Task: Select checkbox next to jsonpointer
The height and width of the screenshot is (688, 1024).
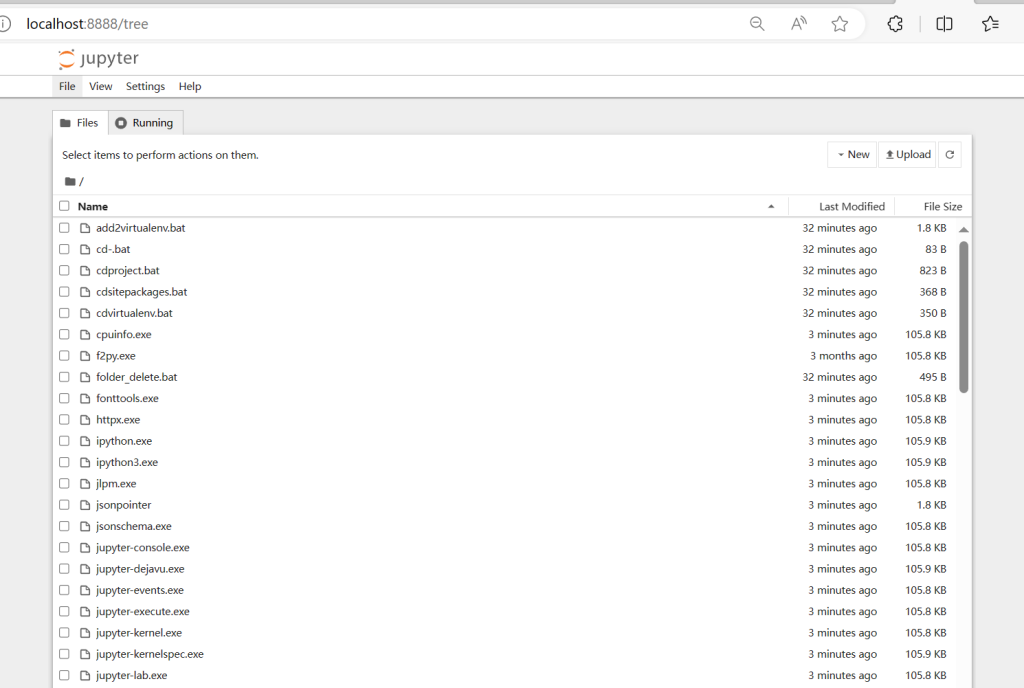Action: coord(64,505)
